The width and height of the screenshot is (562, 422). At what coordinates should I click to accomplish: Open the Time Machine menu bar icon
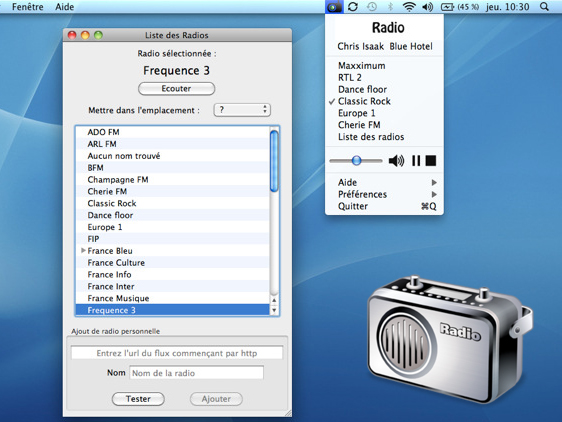point(372,6)
